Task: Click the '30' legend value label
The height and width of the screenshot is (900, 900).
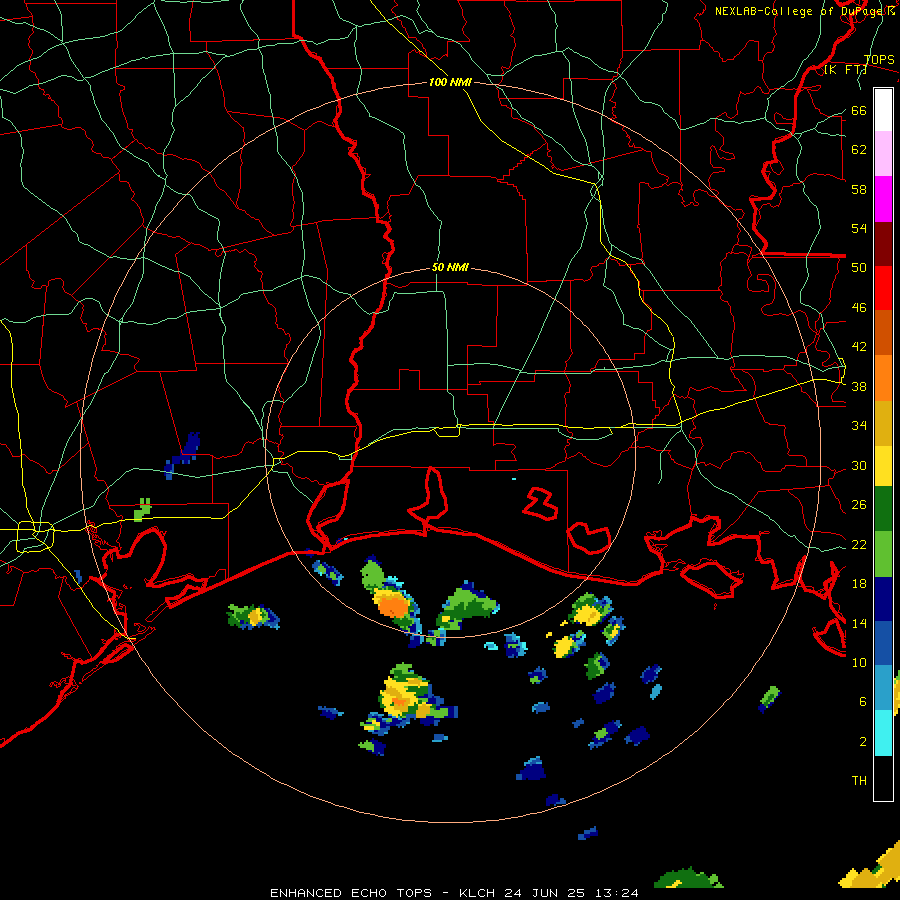Action: tap(859, 465)
